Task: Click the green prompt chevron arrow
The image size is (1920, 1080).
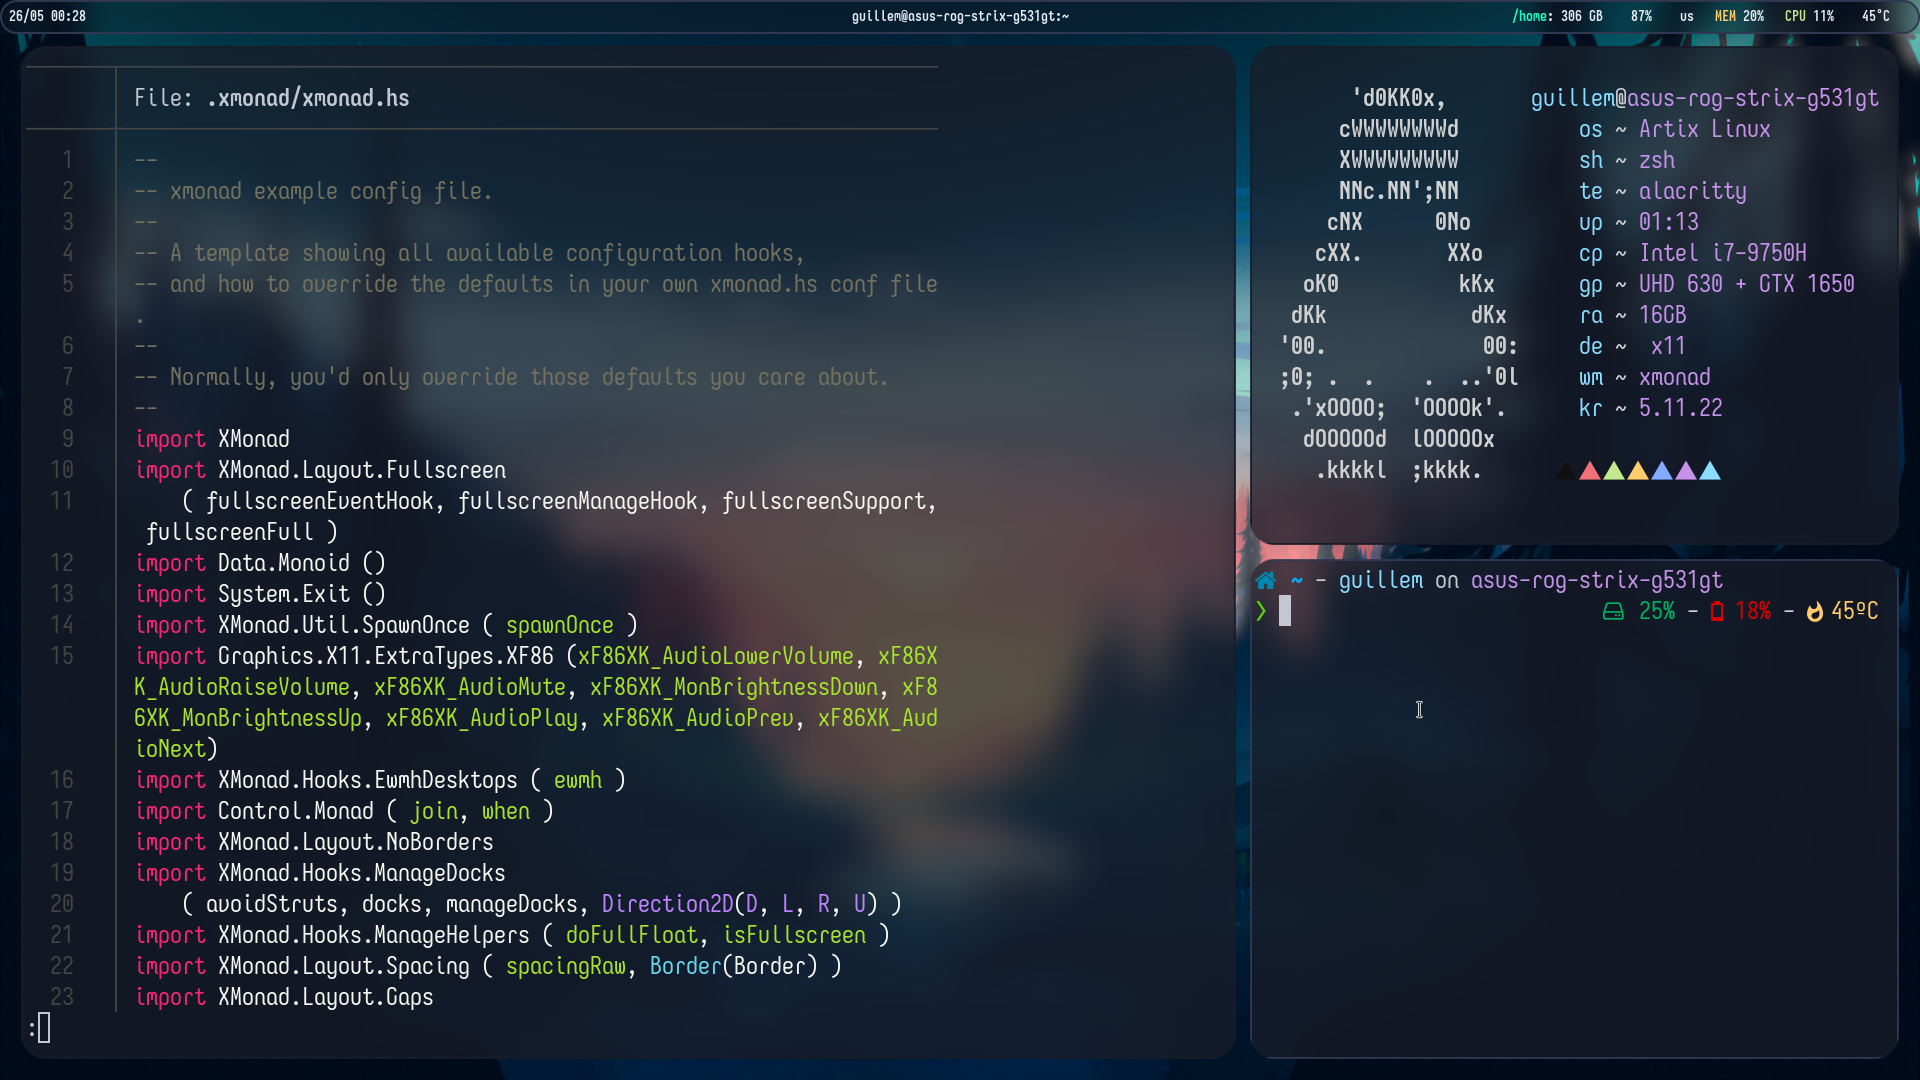Action: 1261,611
